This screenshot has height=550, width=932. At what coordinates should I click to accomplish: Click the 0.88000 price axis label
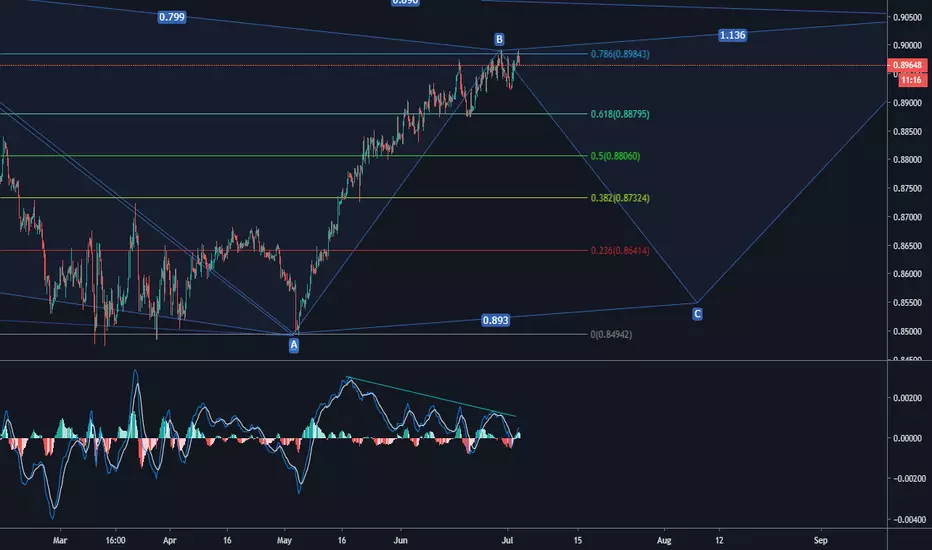(x=908, y=160)
